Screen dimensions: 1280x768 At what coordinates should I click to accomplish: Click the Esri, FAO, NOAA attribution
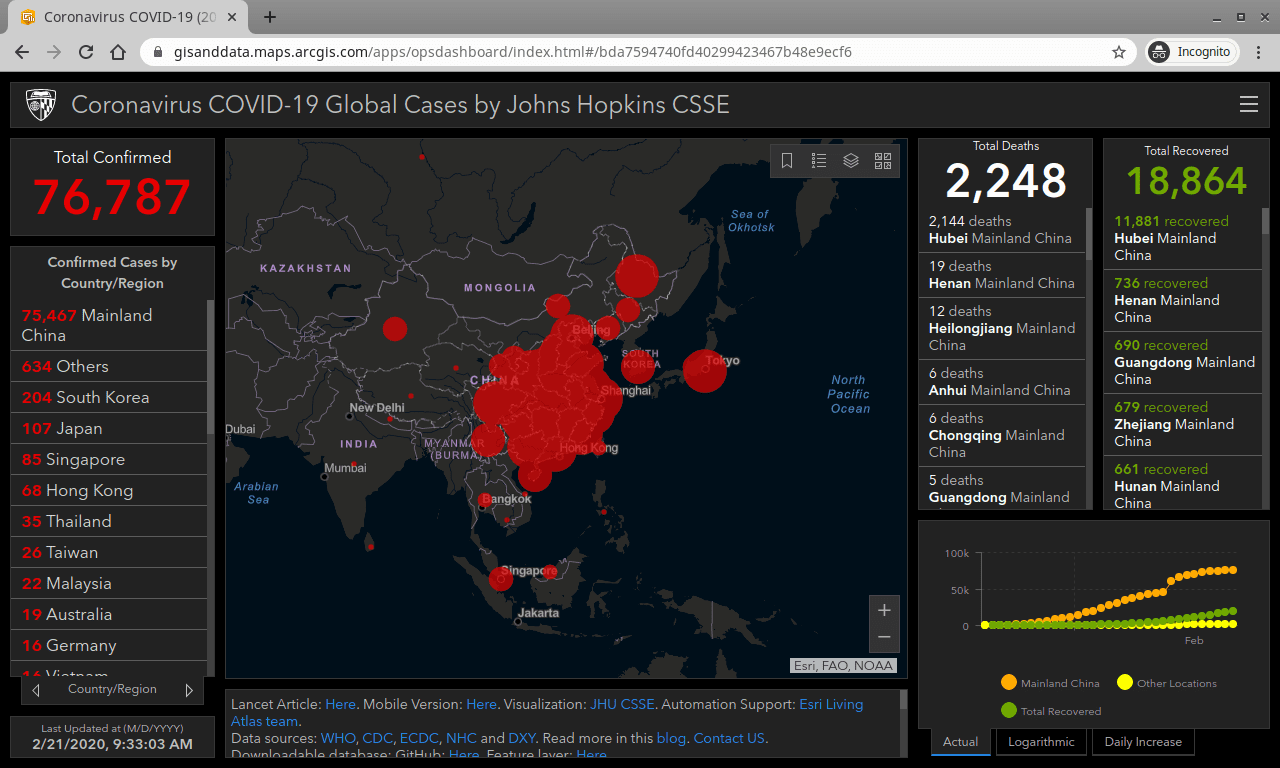click(843, 665)
